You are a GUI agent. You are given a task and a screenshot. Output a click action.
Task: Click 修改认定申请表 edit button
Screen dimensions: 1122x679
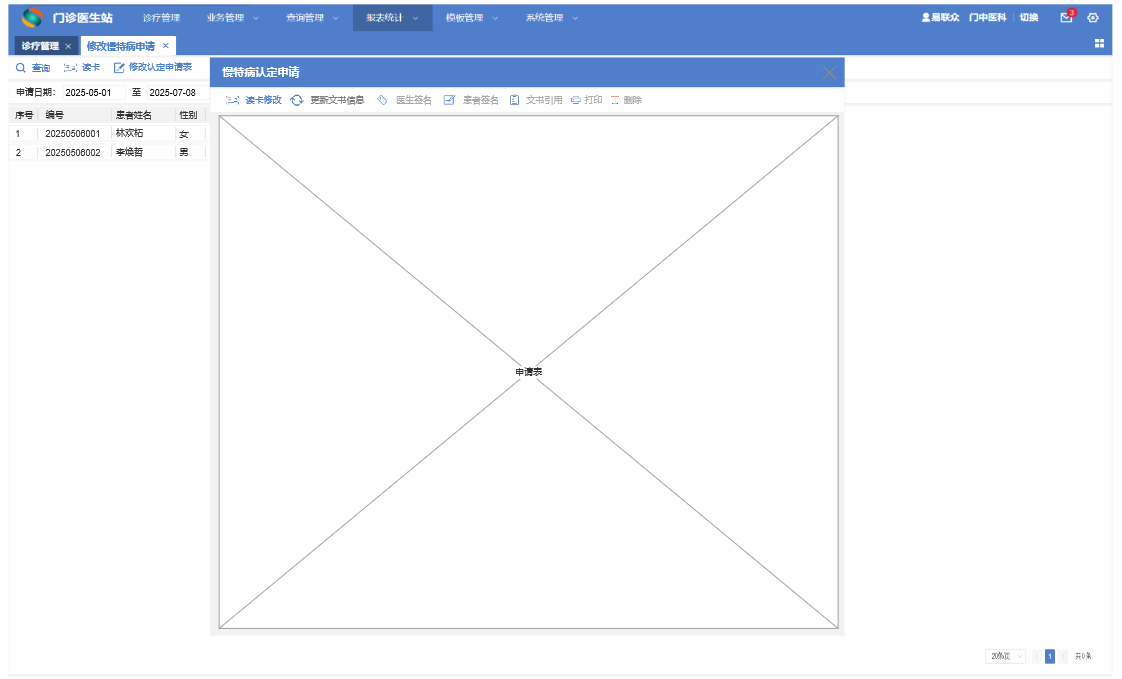pos(153,67)
